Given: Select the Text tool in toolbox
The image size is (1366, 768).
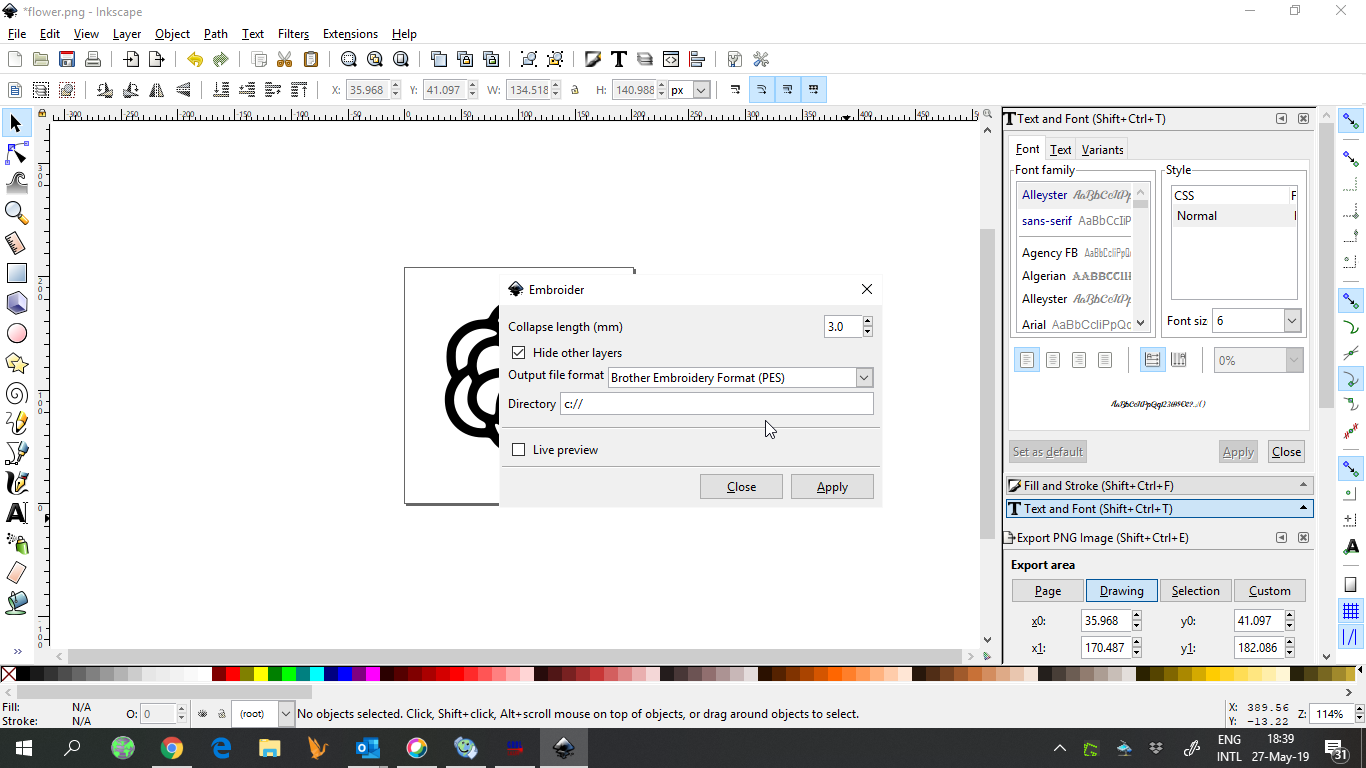Looking at the screenshot, I should (16, 513).
